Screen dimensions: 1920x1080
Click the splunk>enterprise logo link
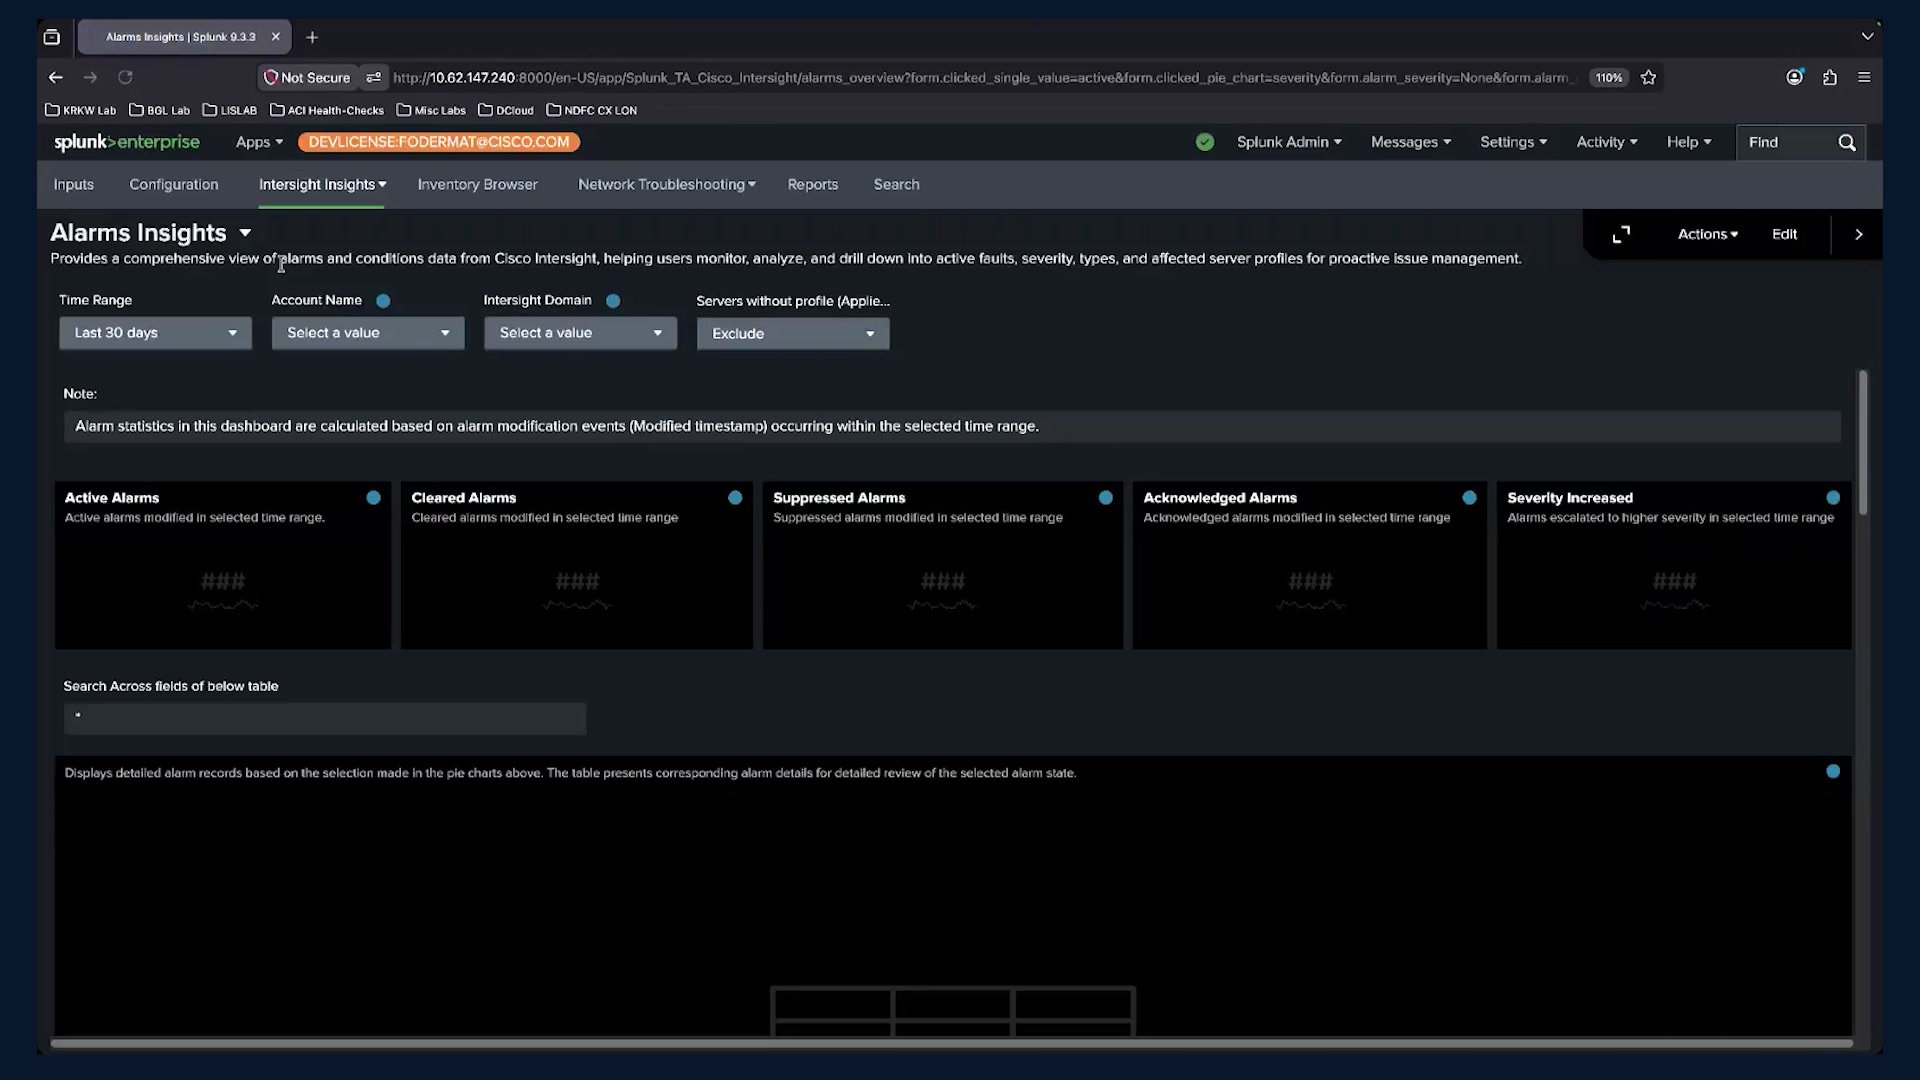tap(127, 142)
